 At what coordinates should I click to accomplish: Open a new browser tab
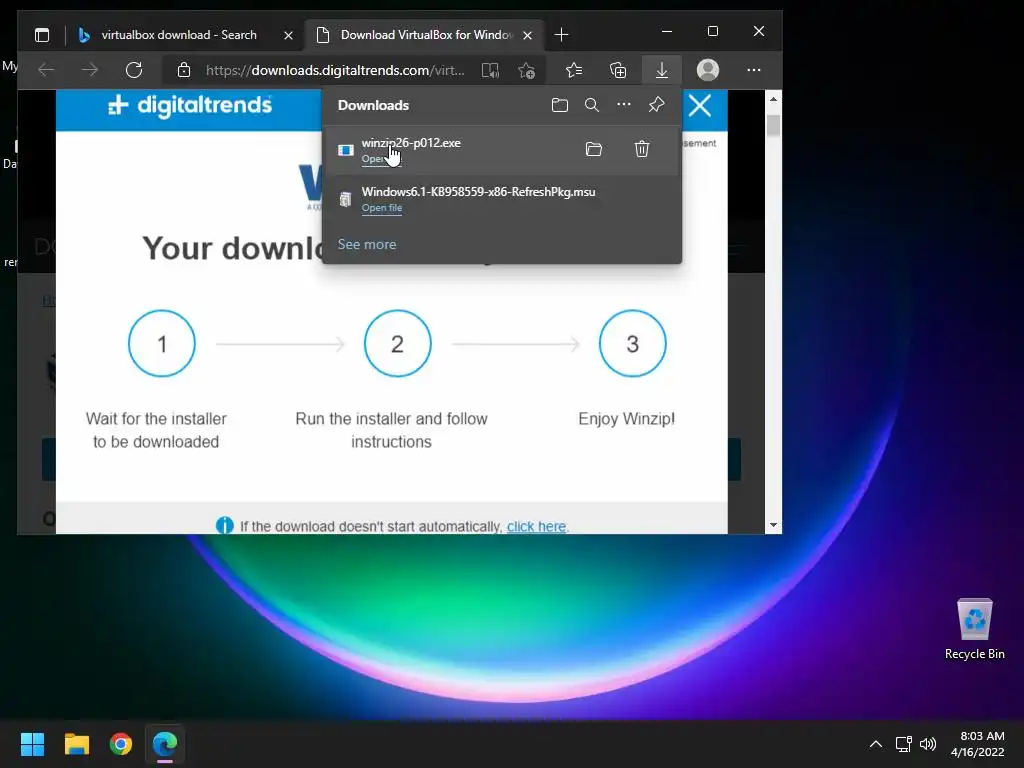[x=561, y=35]
